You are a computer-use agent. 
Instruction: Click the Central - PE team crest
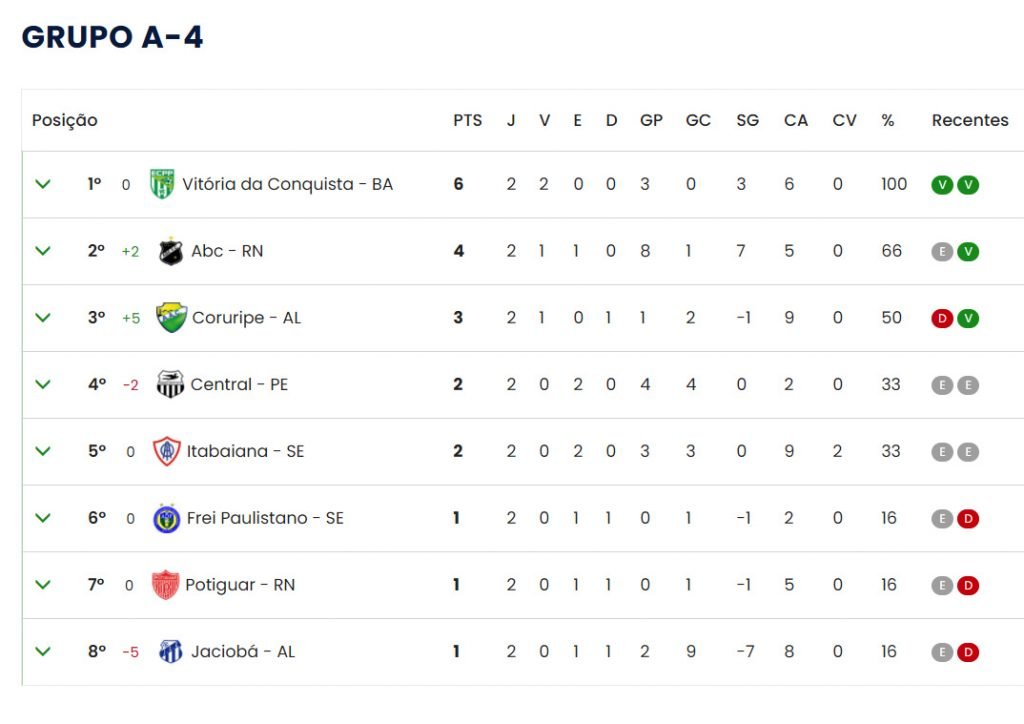[x=170, y=385]
